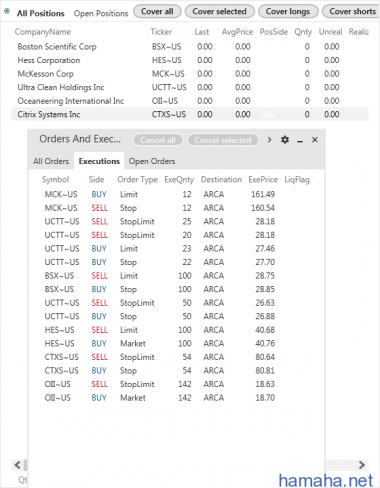Click the BSX~US ticker cell
The image size is (380, 488).
click(x=167, y=47)
